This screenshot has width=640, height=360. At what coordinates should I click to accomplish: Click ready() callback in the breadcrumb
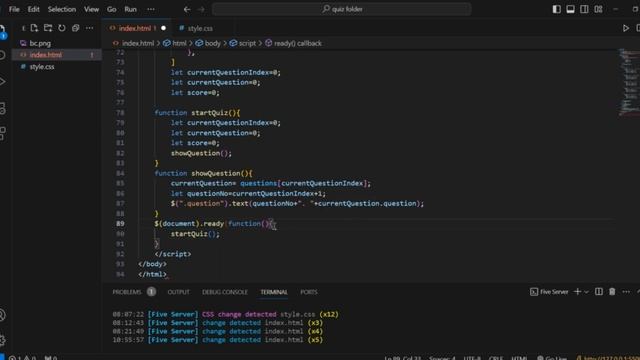pos(298,43)
